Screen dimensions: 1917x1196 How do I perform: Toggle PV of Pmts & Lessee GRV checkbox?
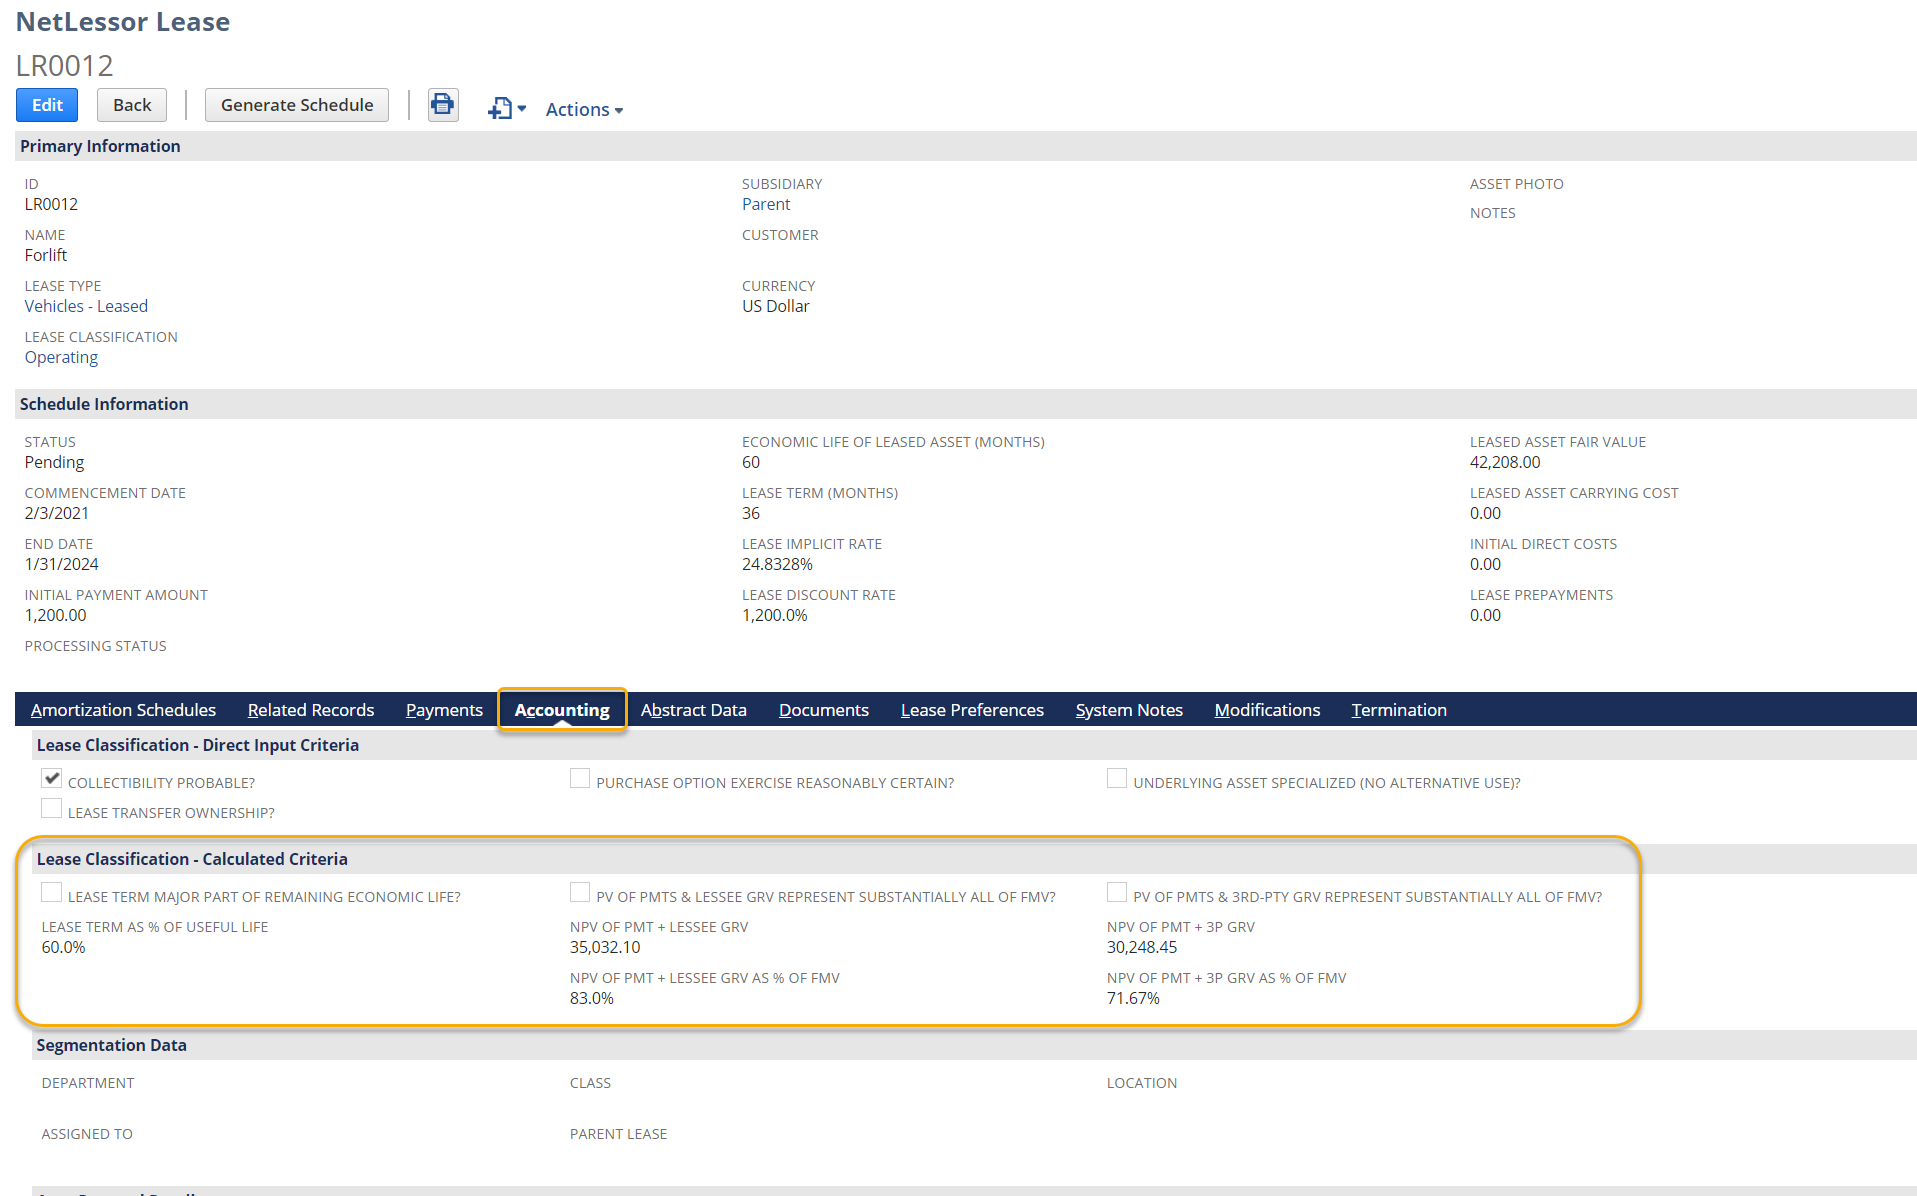(x=580, y=892)
